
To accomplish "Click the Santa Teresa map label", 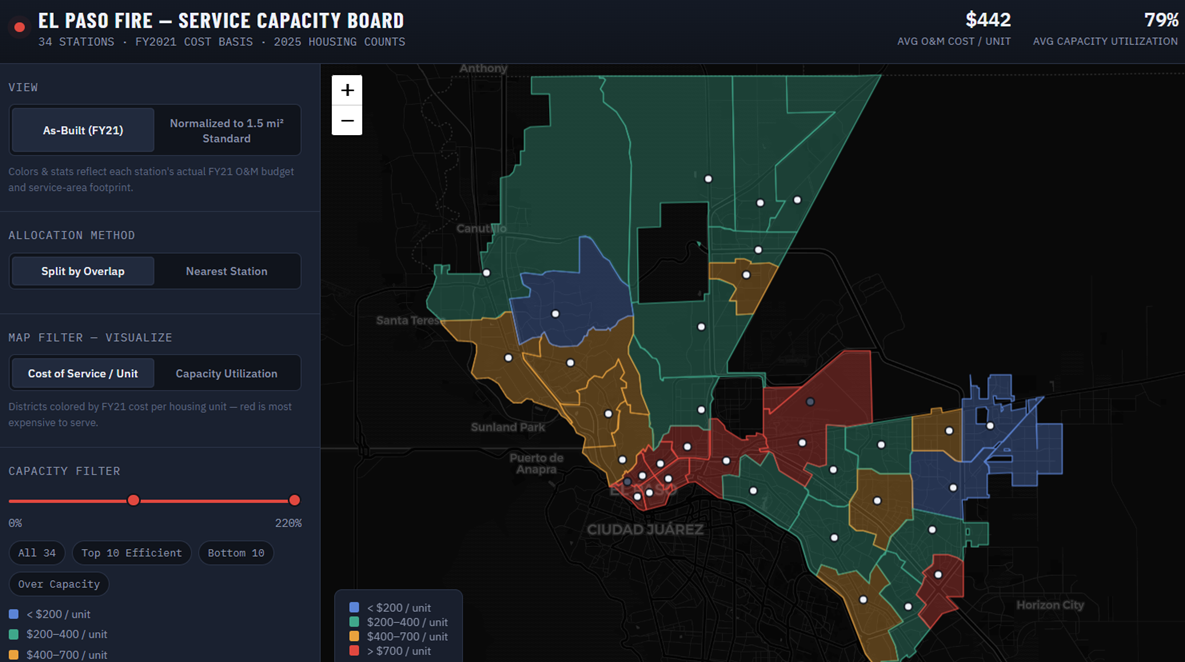I will tap(408, 320).
